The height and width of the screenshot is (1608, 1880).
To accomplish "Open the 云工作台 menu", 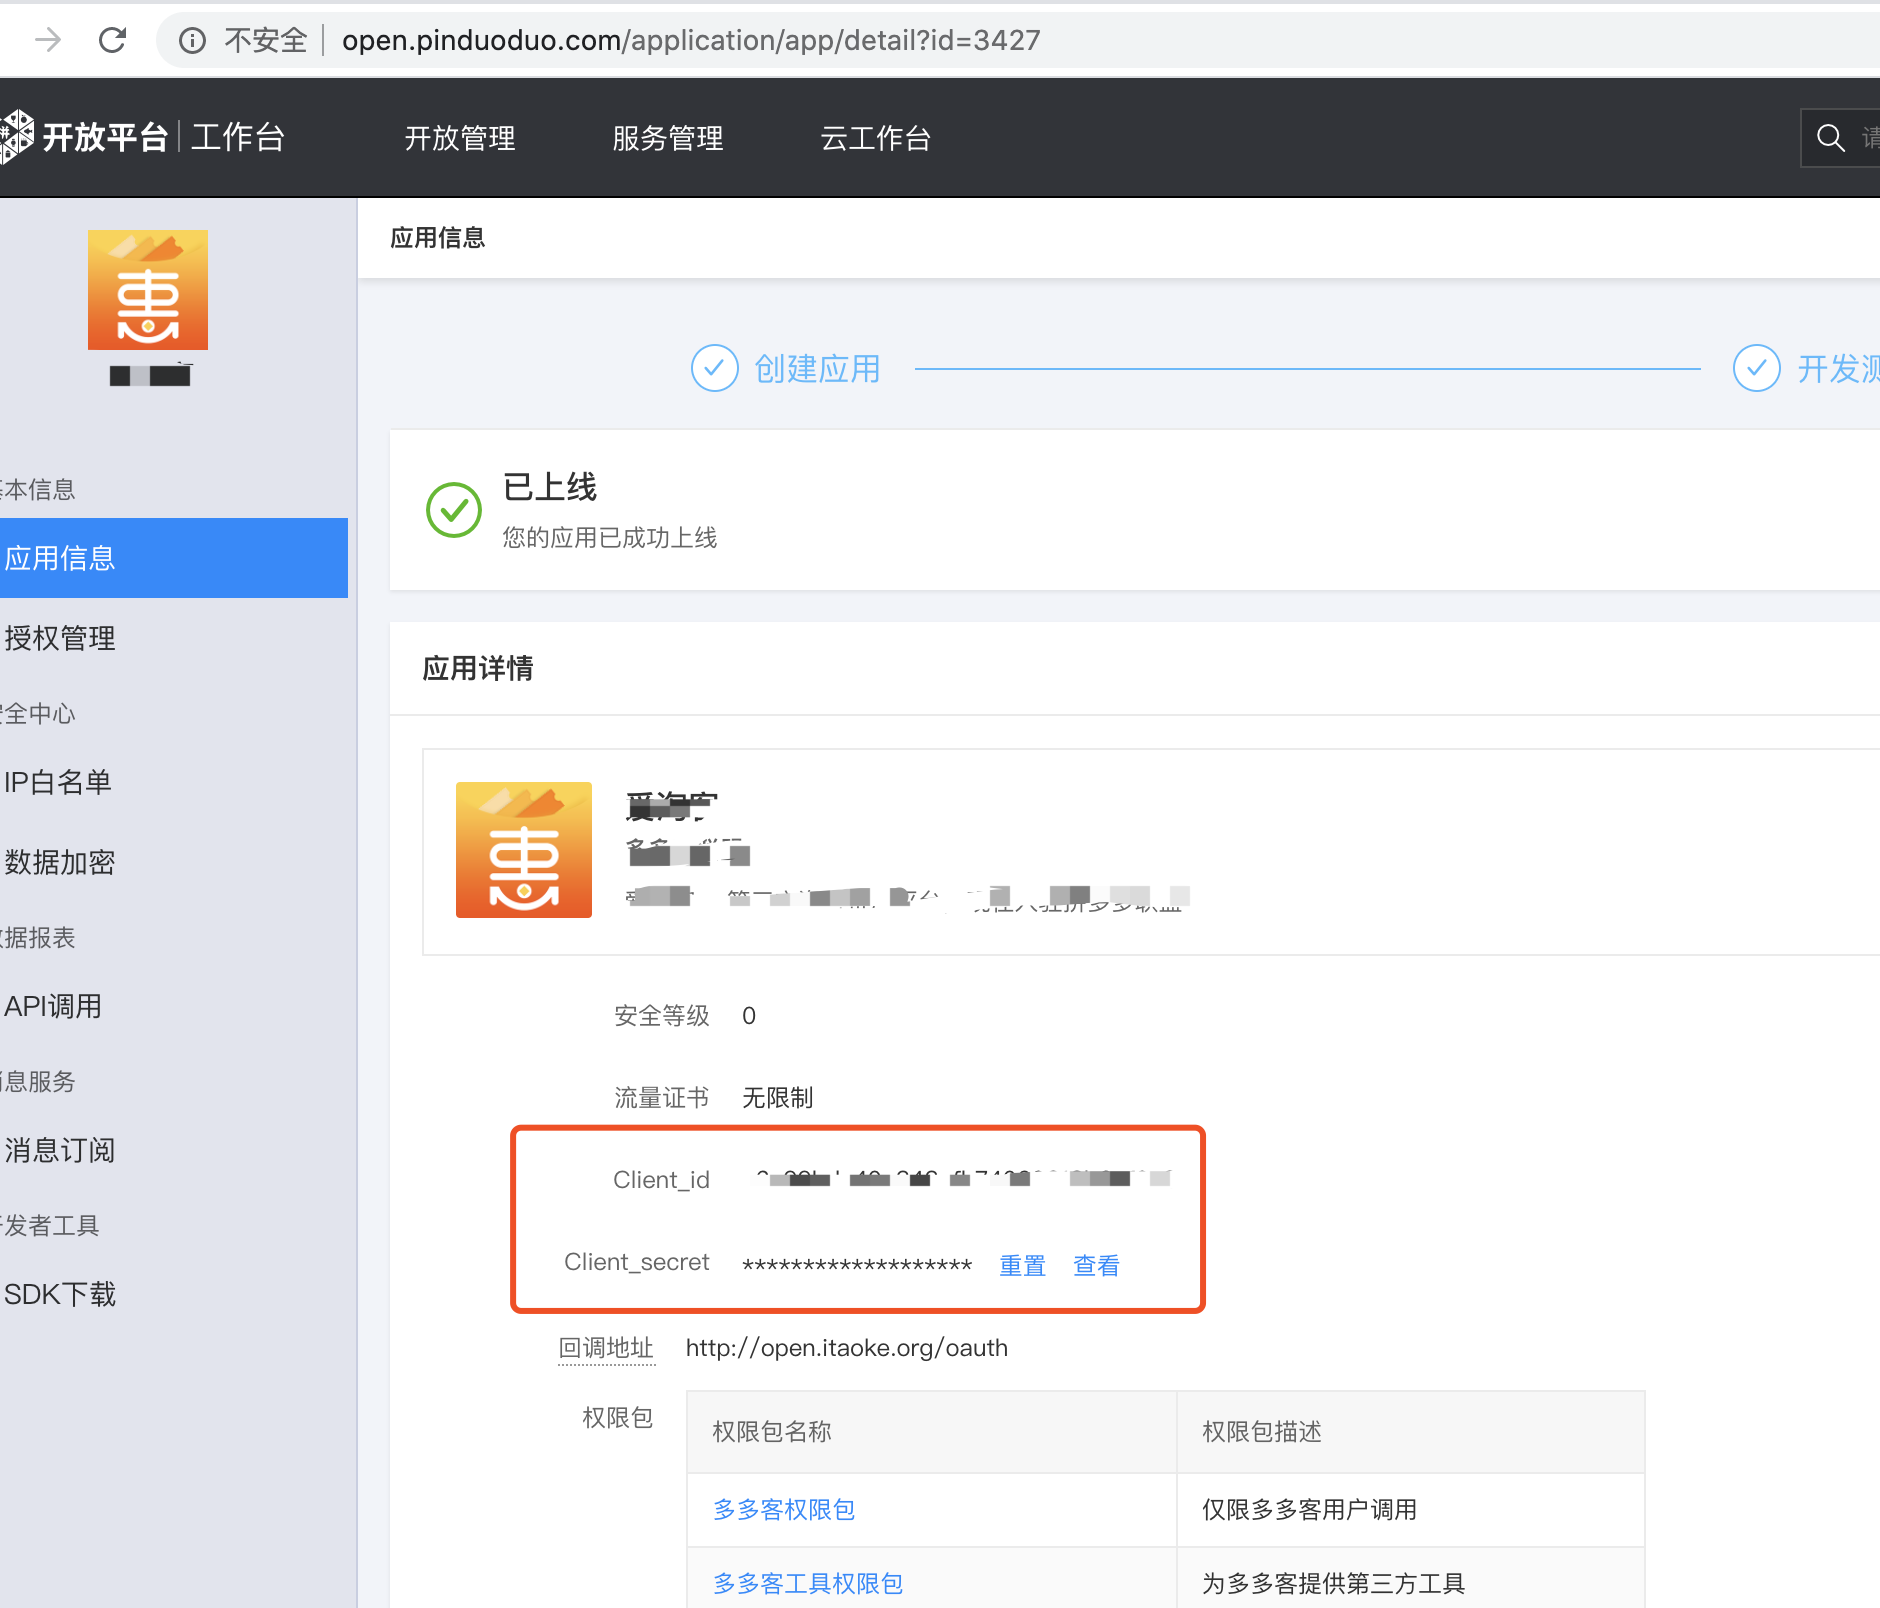I will point(876,138).
